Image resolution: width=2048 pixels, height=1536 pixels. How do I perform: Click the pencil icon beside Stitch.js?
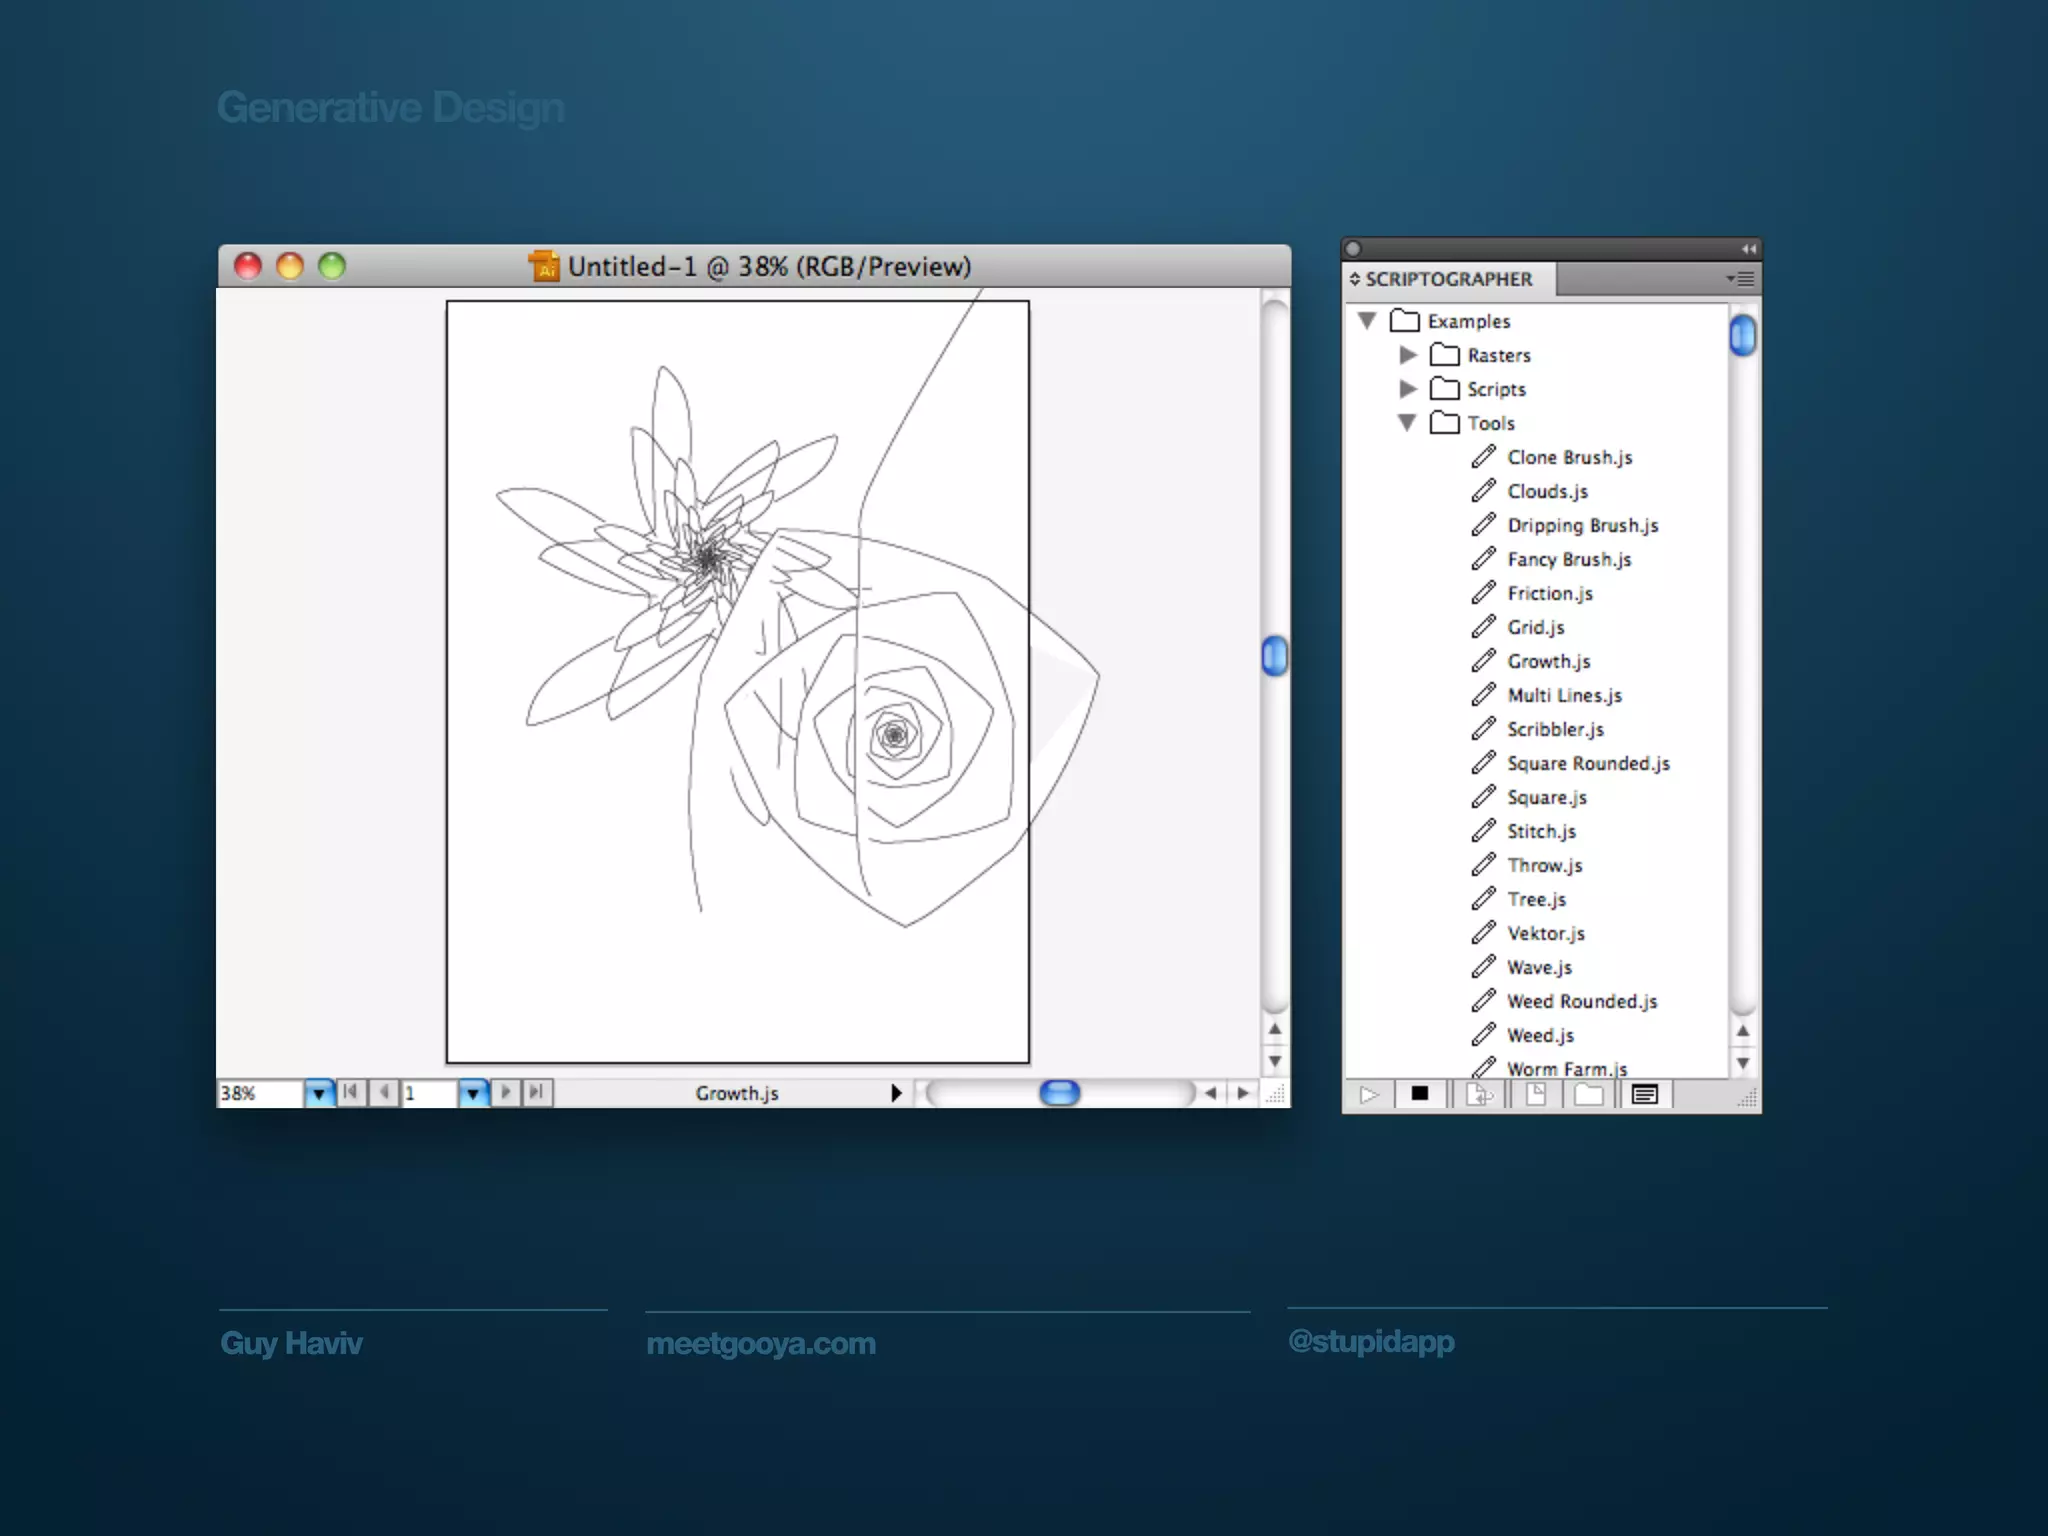[x=1483, y=830]
